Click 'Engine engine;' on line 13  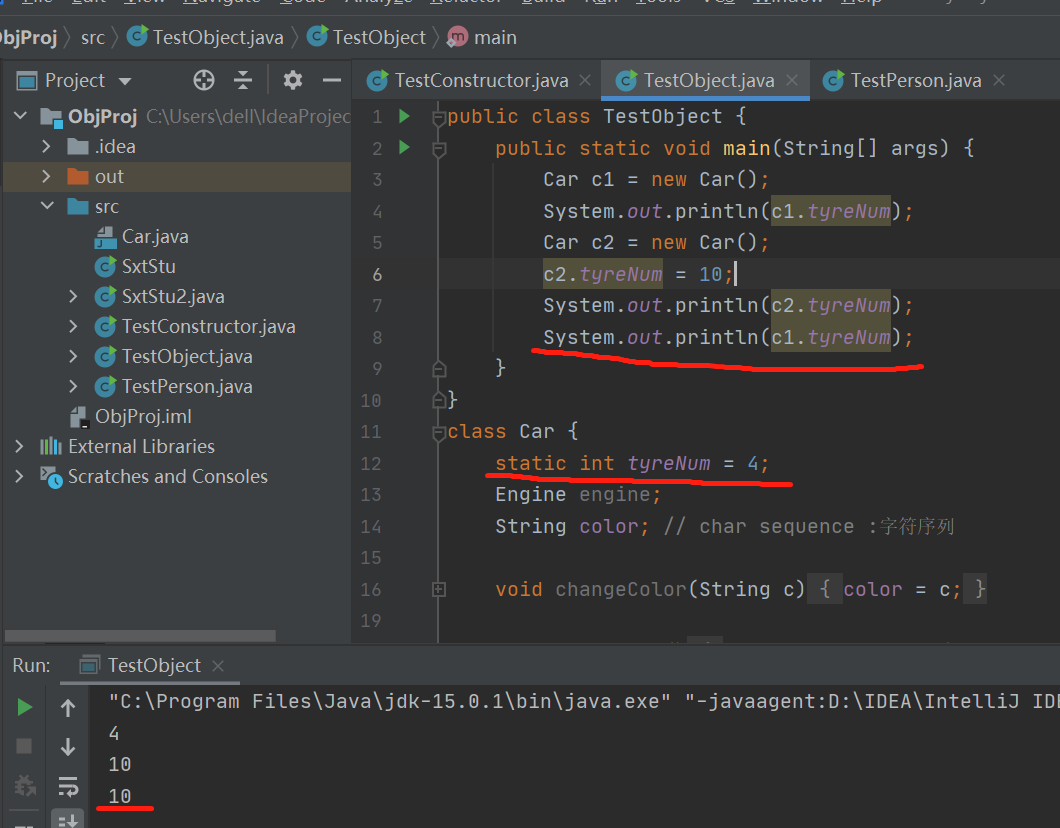[x=578, y=495]
